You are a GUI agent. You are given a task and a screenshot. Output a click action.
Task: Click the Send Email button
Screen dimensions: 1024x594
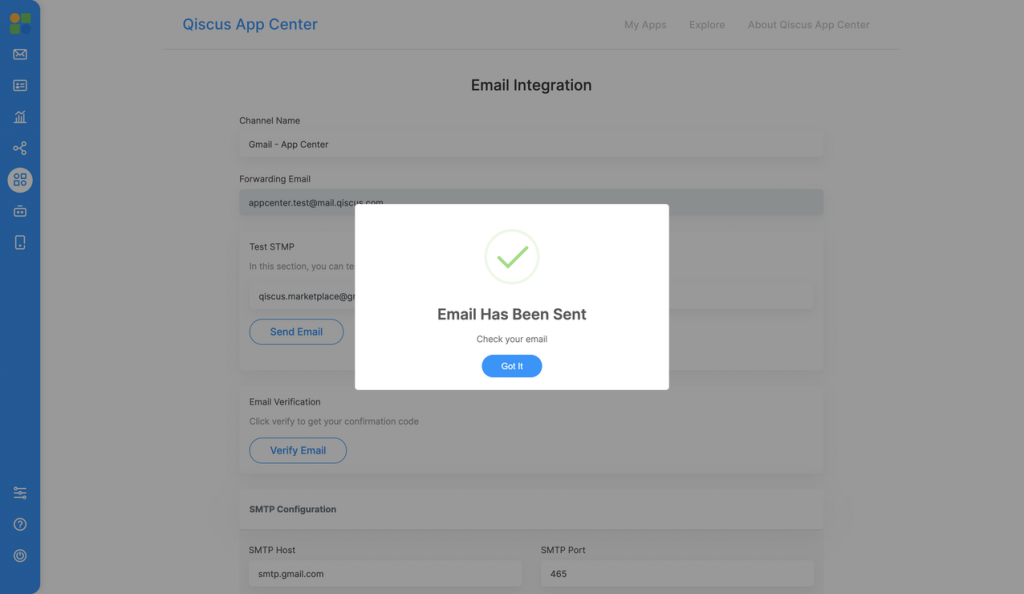pyautogui.click(x=296, y=332)
